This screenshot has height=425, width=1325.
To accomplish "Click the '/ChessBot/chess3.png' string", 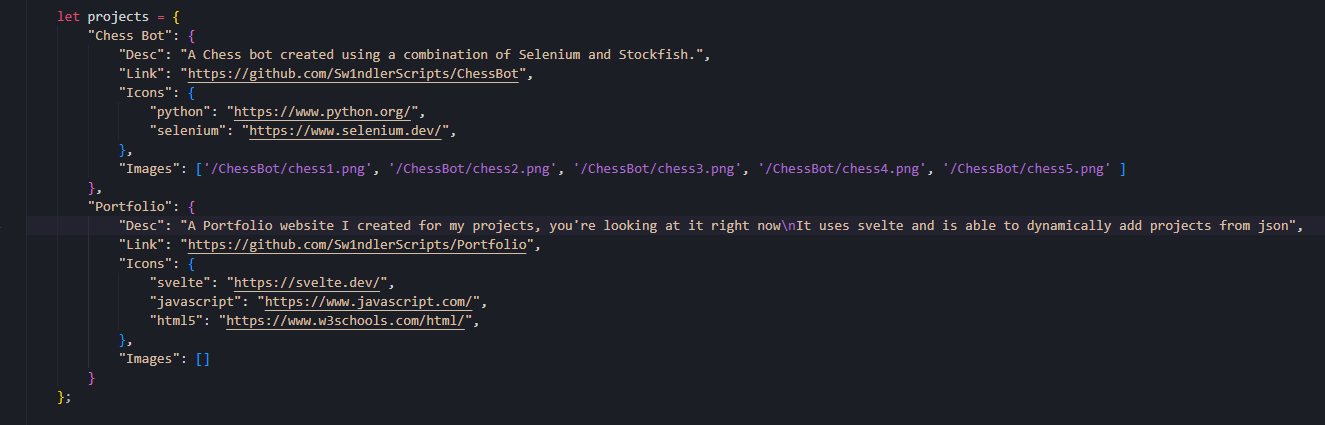I will [x=659, y=169].
